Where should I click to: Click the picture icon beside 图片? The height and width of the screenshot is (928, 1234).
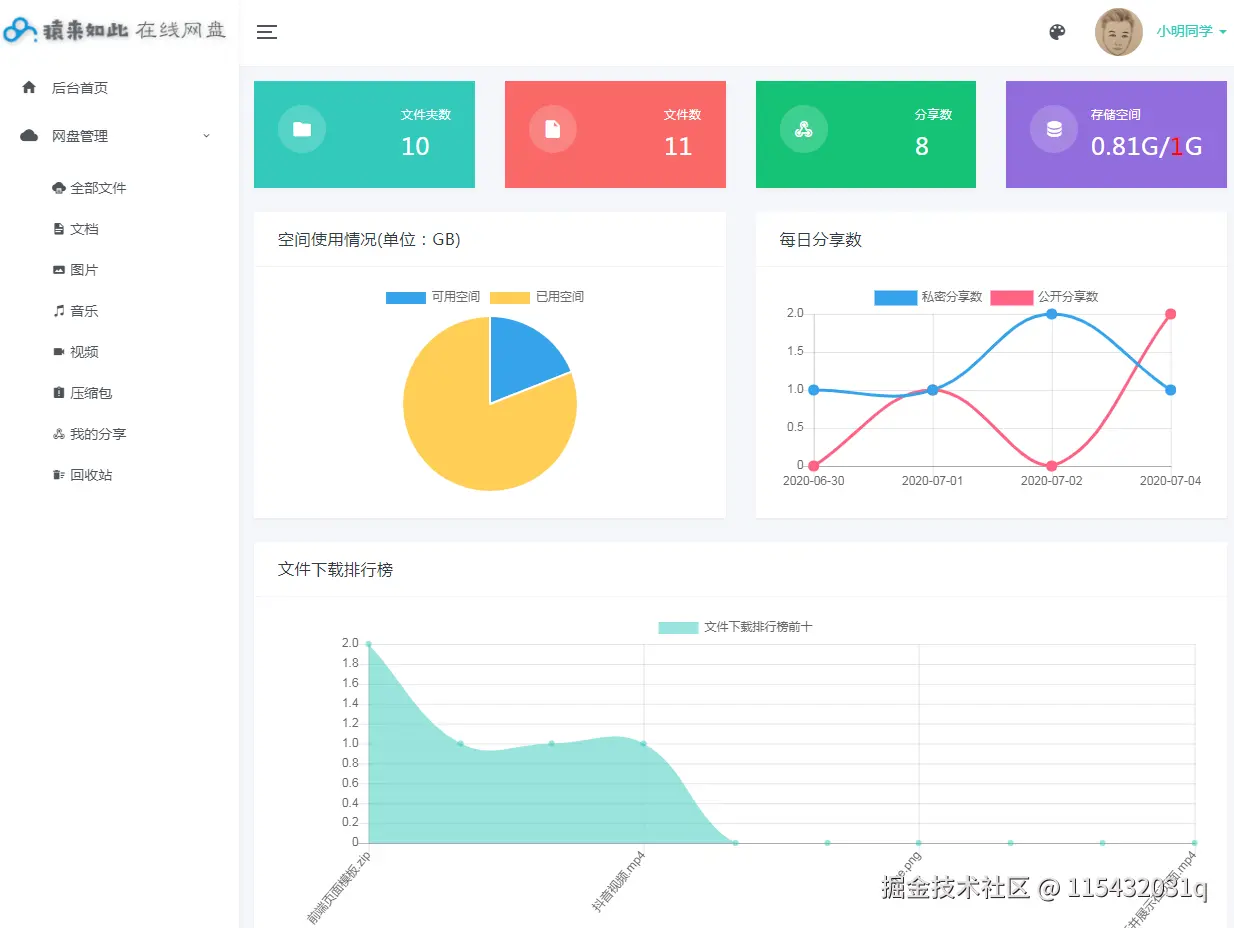(x=58, y=270)
